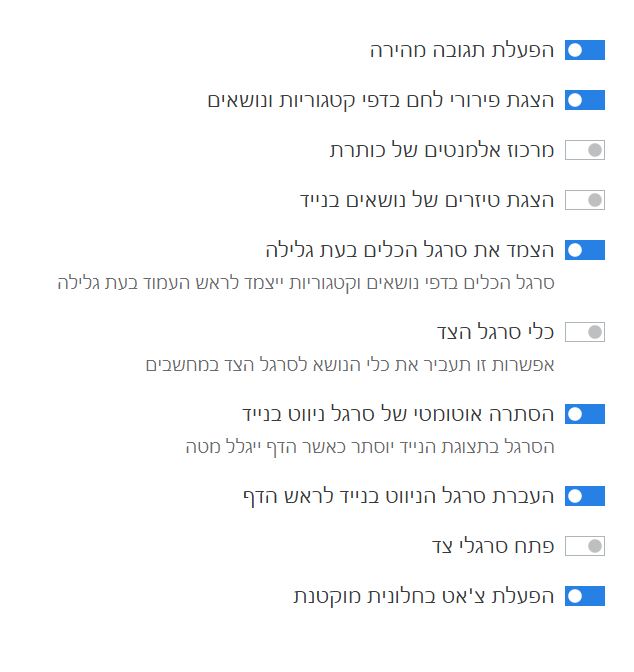Enable the מרכוז אלמנטים של כותרת switch
Screen dimensions: 634x672
point(585,150)
